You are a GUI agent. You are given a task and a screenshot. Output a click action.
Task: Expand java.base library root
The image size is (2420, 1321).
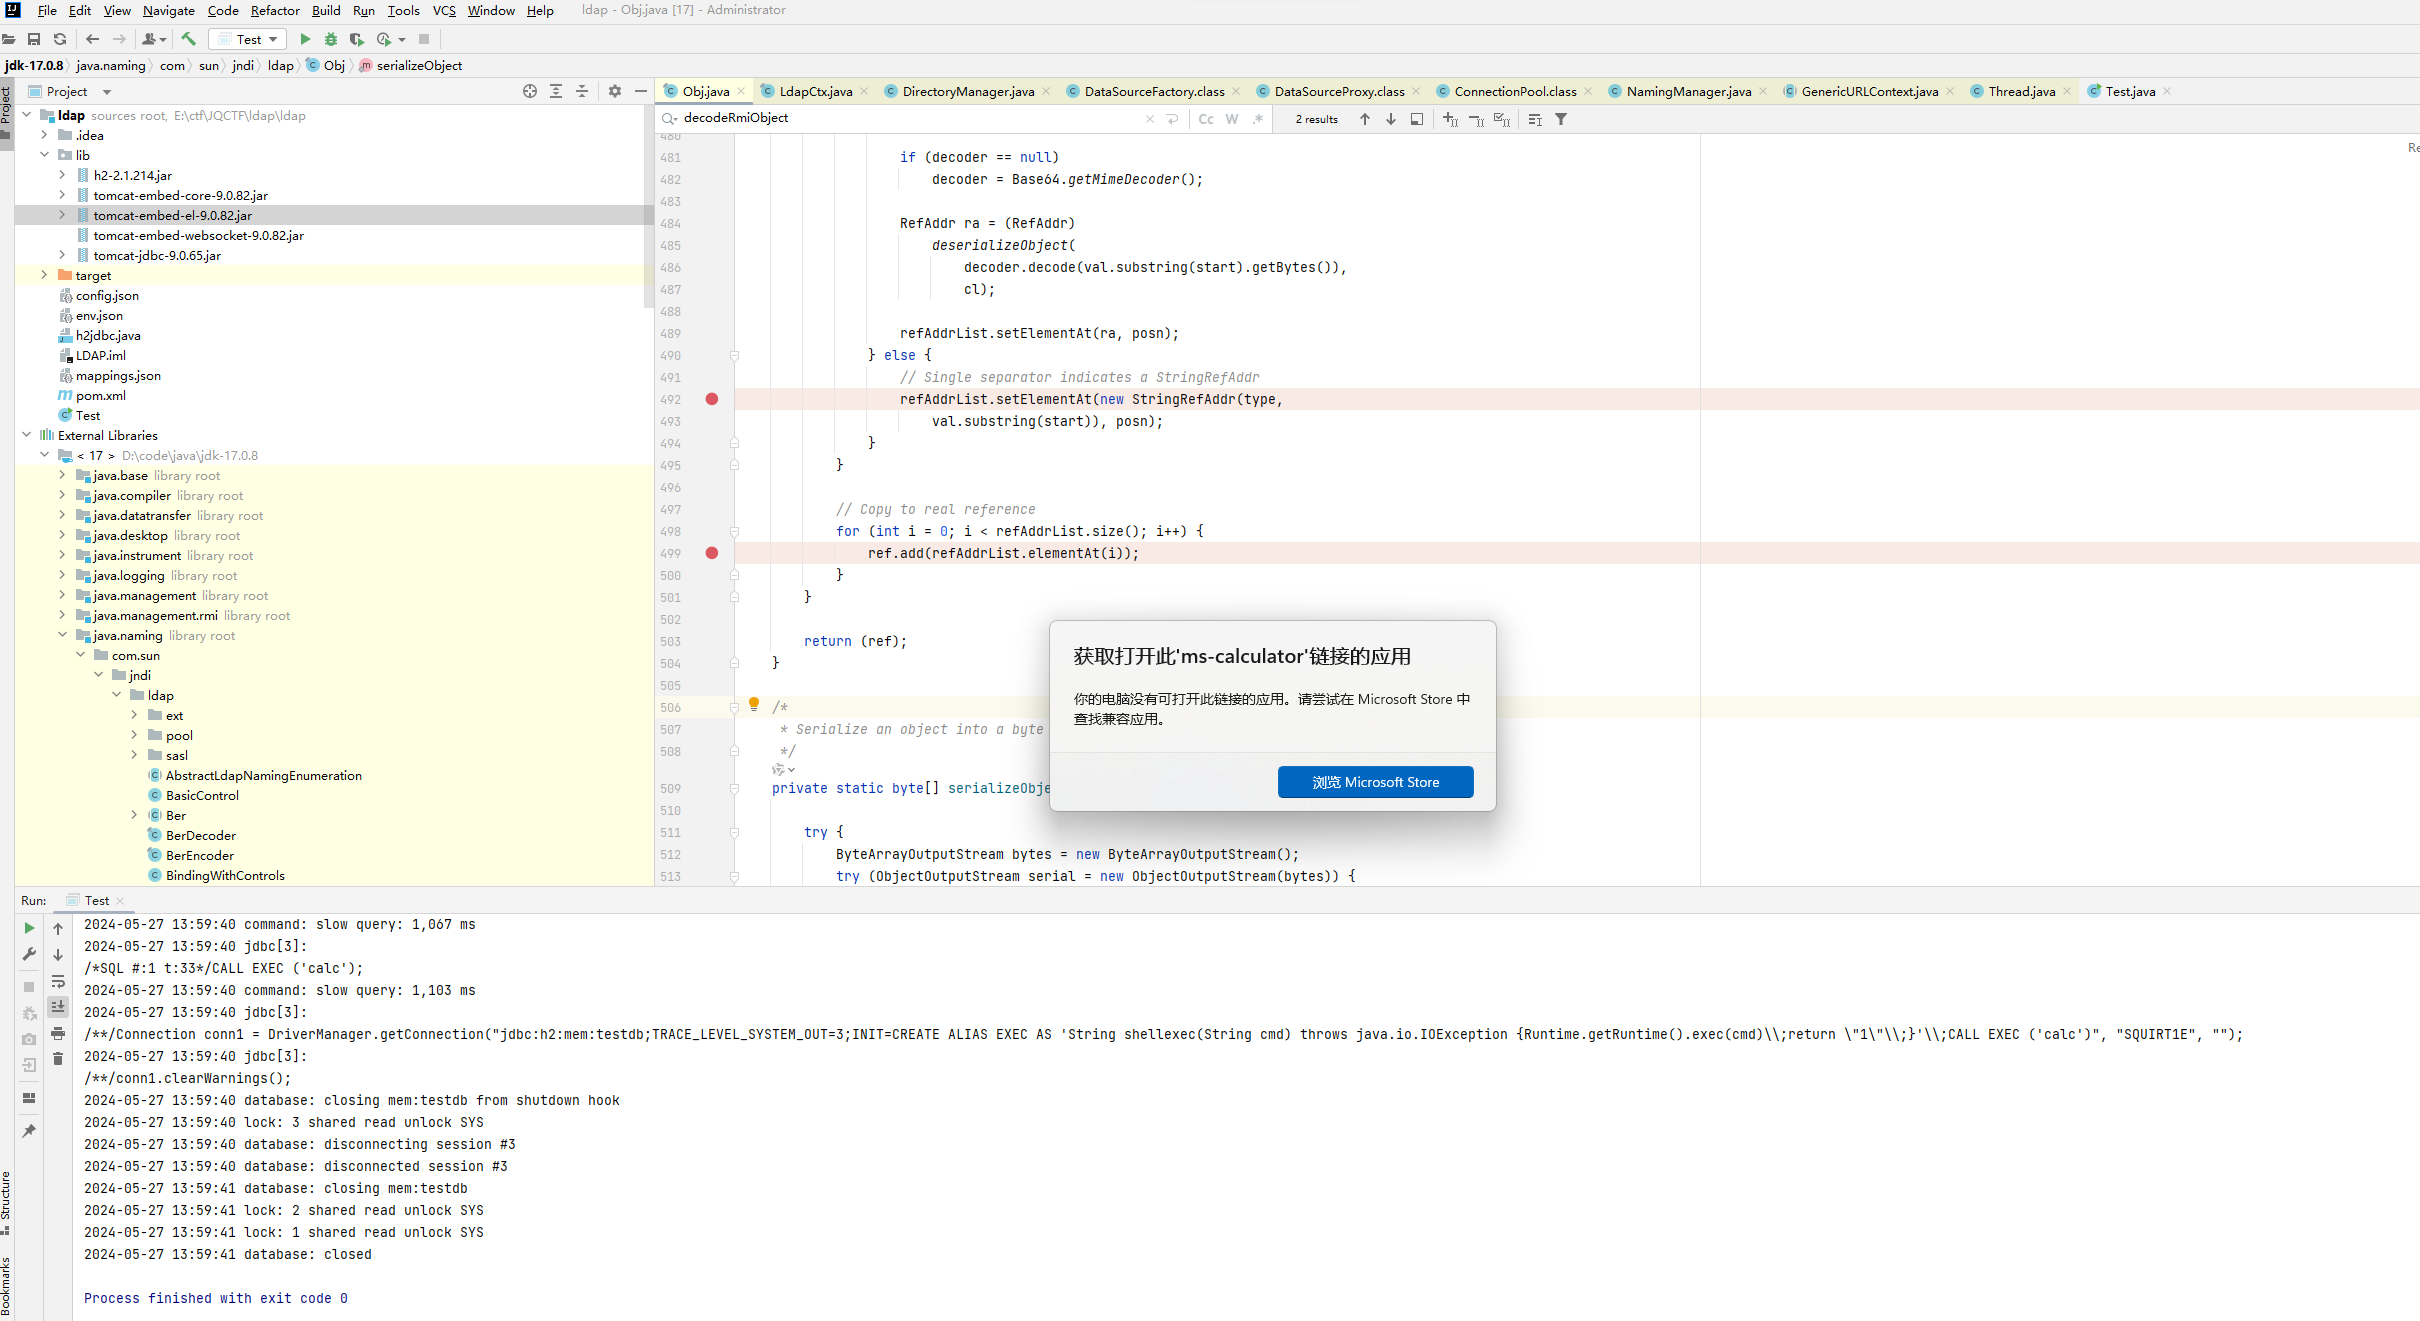[62, 475]
